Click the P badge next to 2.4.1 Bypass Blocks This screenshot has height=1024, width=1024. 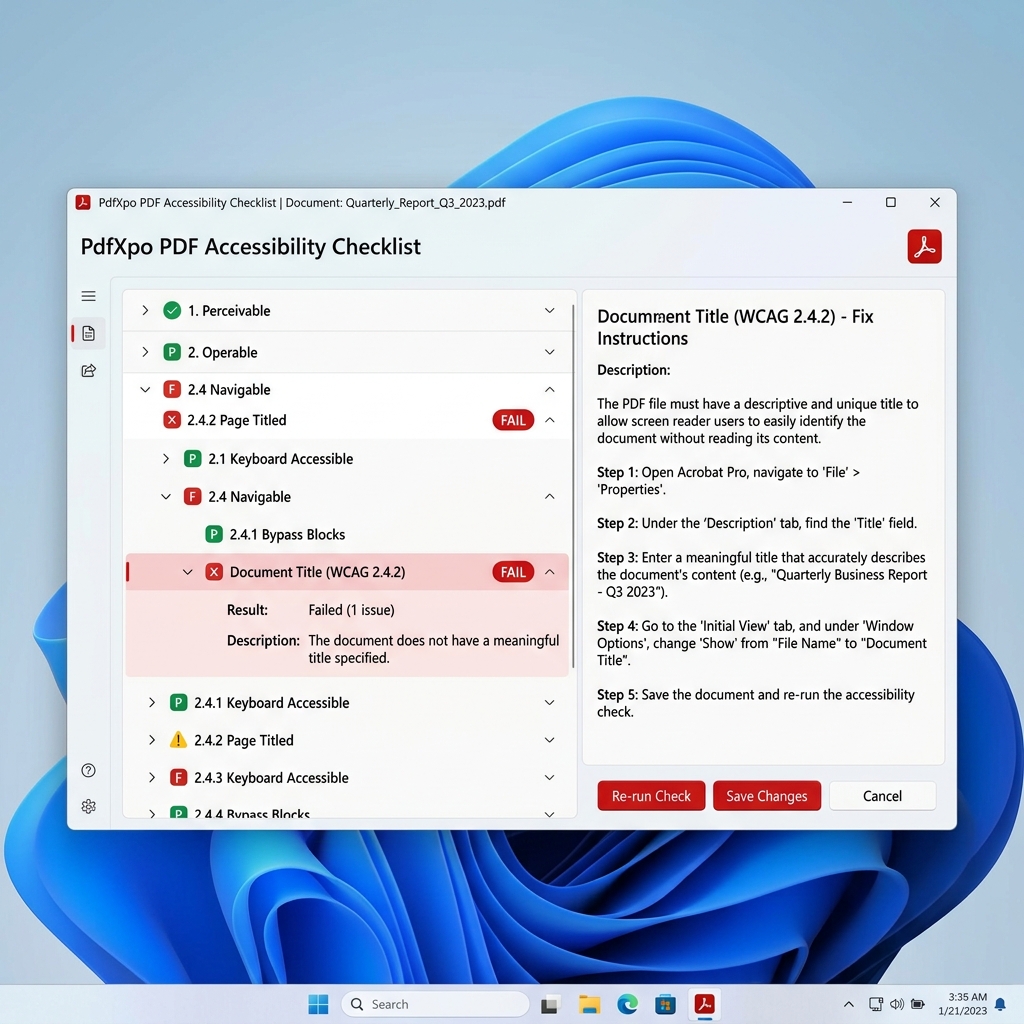point(214,534)
